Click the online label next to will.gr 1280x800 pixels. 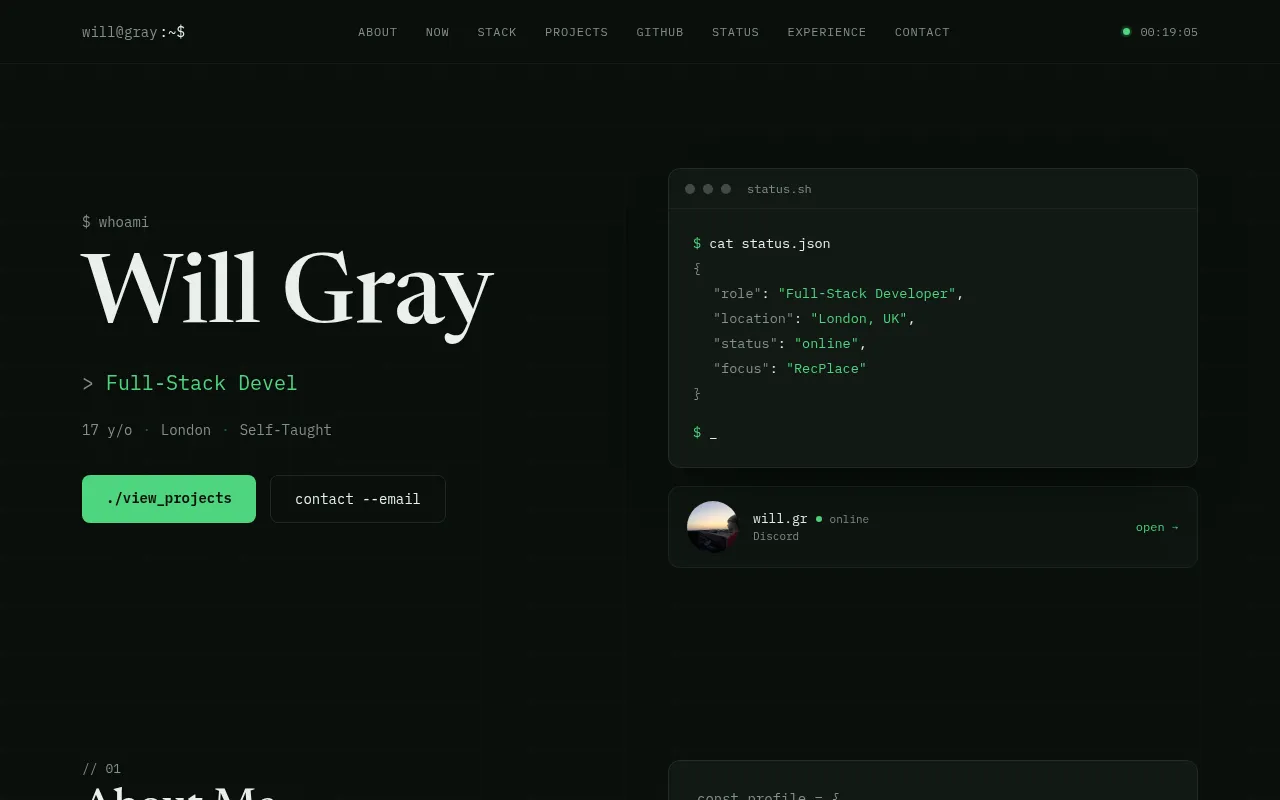tap(849, 519)
